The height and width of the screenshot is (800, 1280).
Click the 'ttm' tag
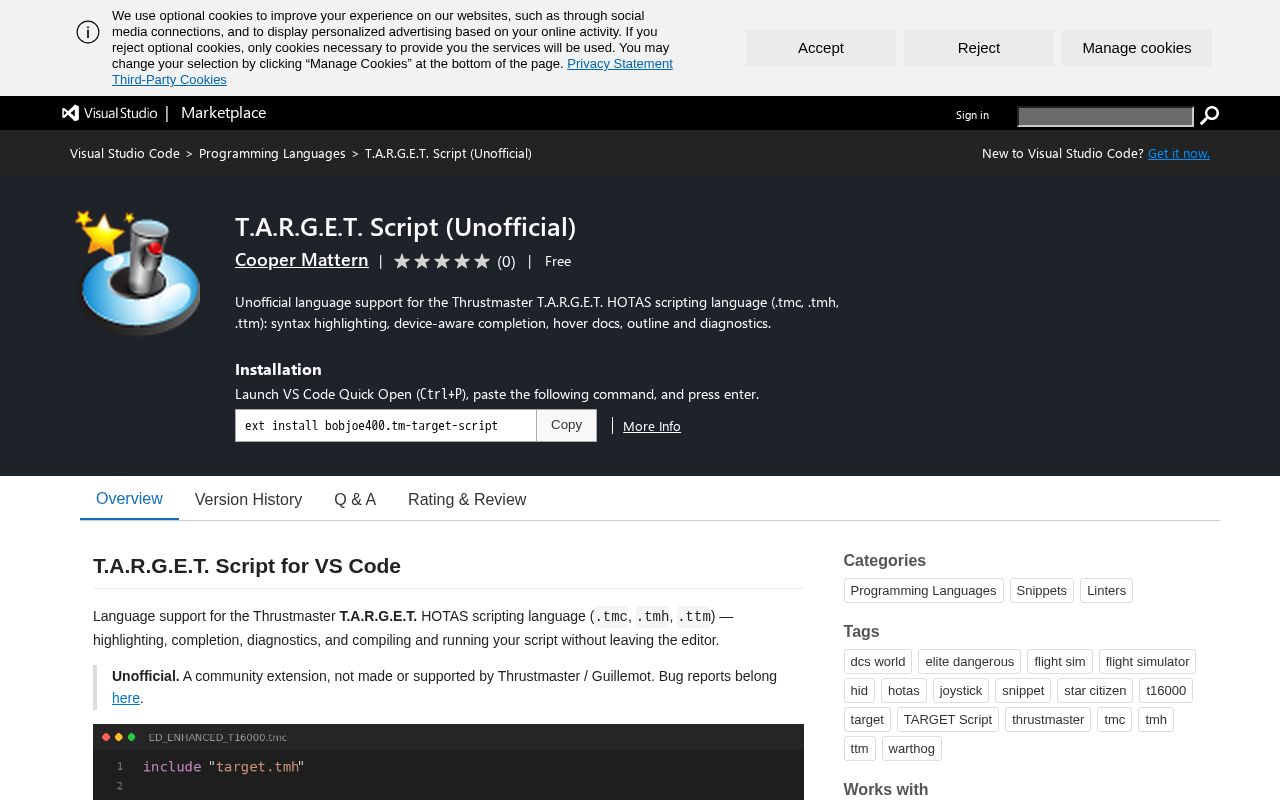(860, 749)
